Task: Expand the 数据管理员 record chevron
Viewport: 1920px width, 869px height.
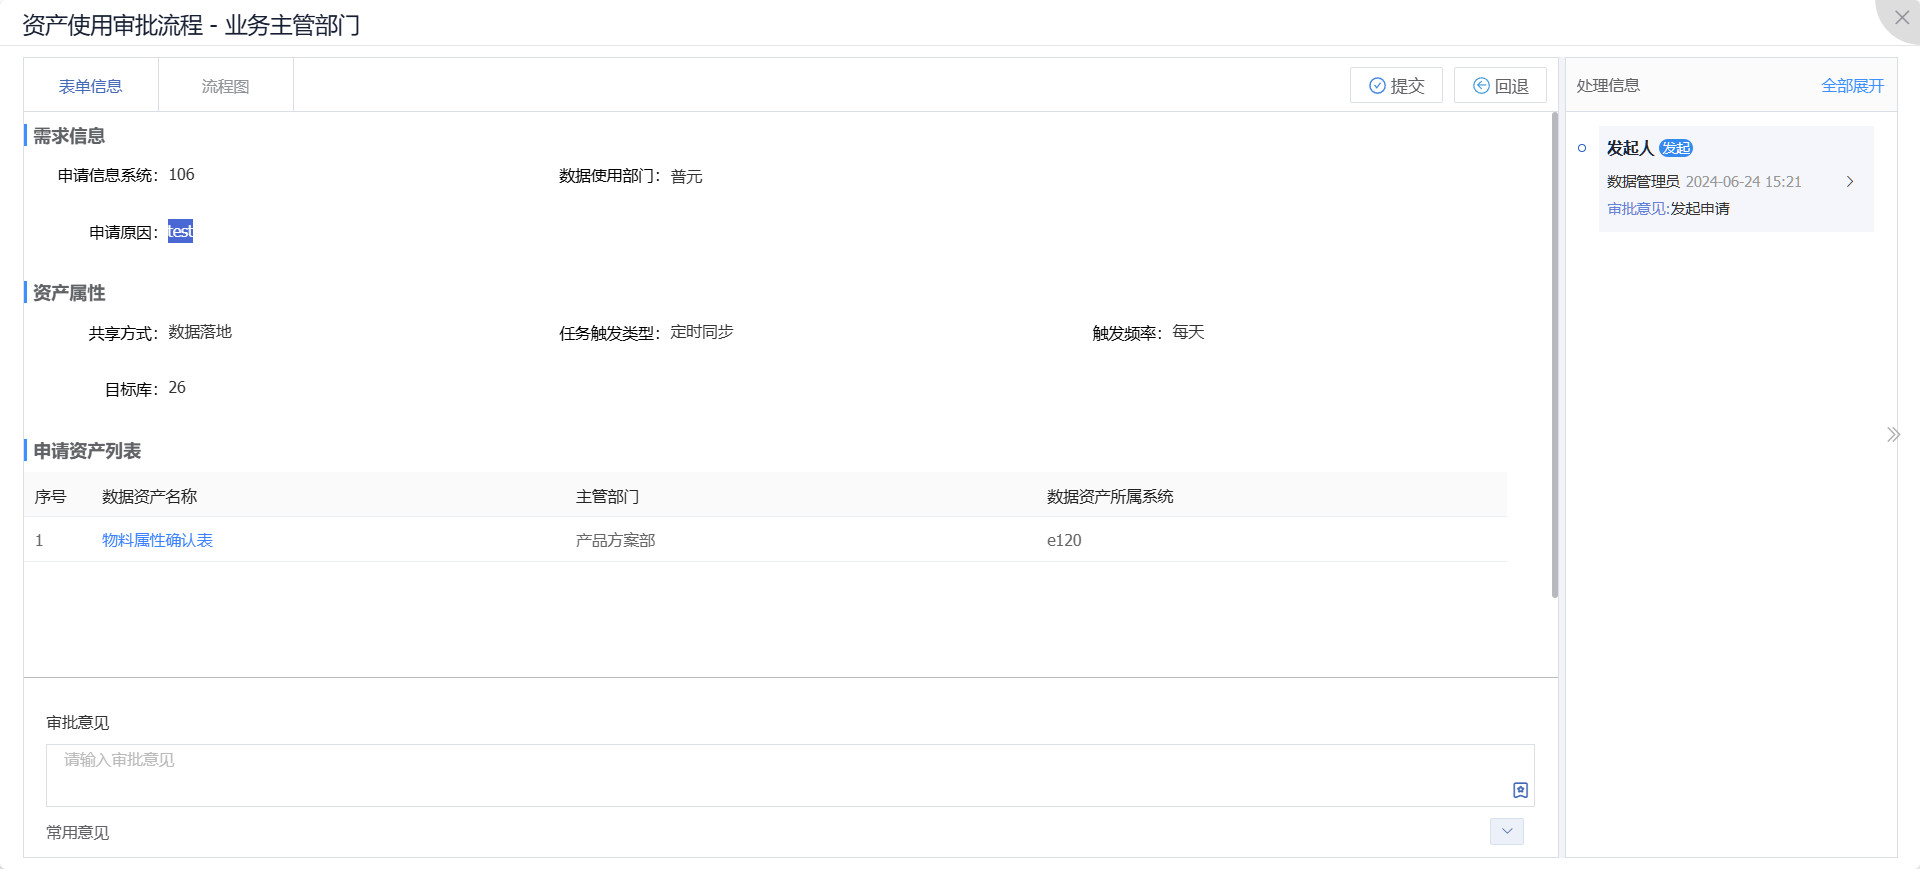Action: tap(1849, 182)
